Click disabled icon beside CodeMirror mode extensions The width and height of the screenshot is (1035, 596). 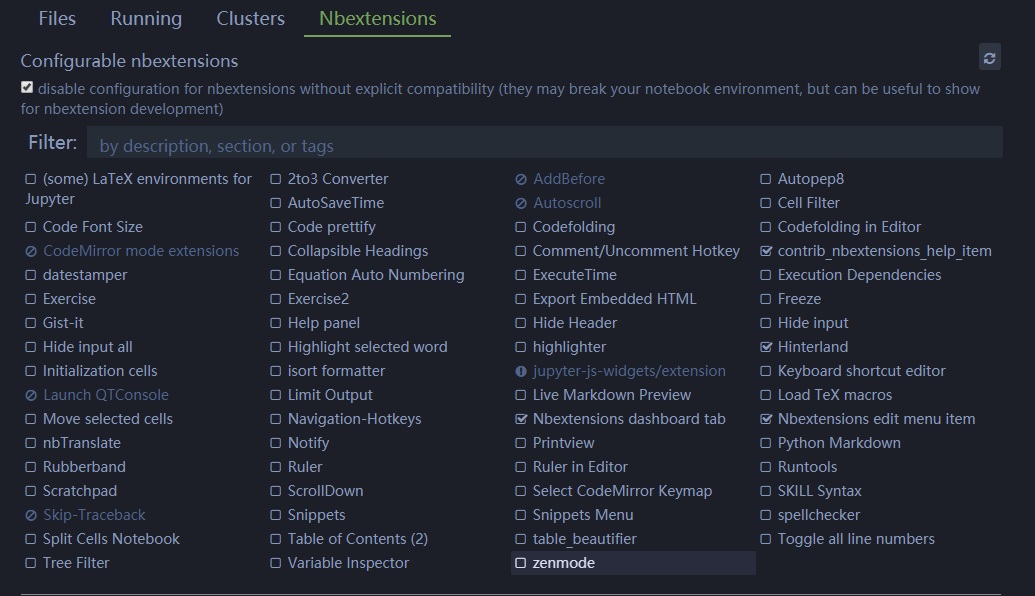click(31, 251)
